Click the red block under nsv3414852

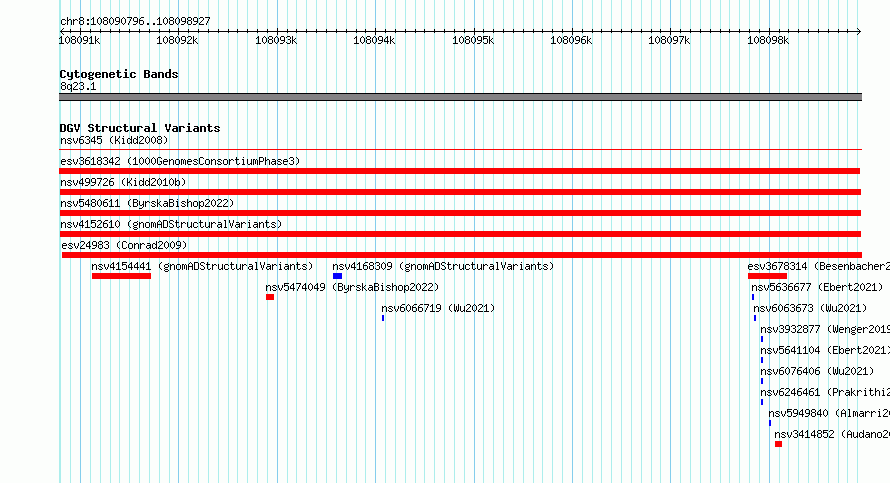(x=779, y=444)
